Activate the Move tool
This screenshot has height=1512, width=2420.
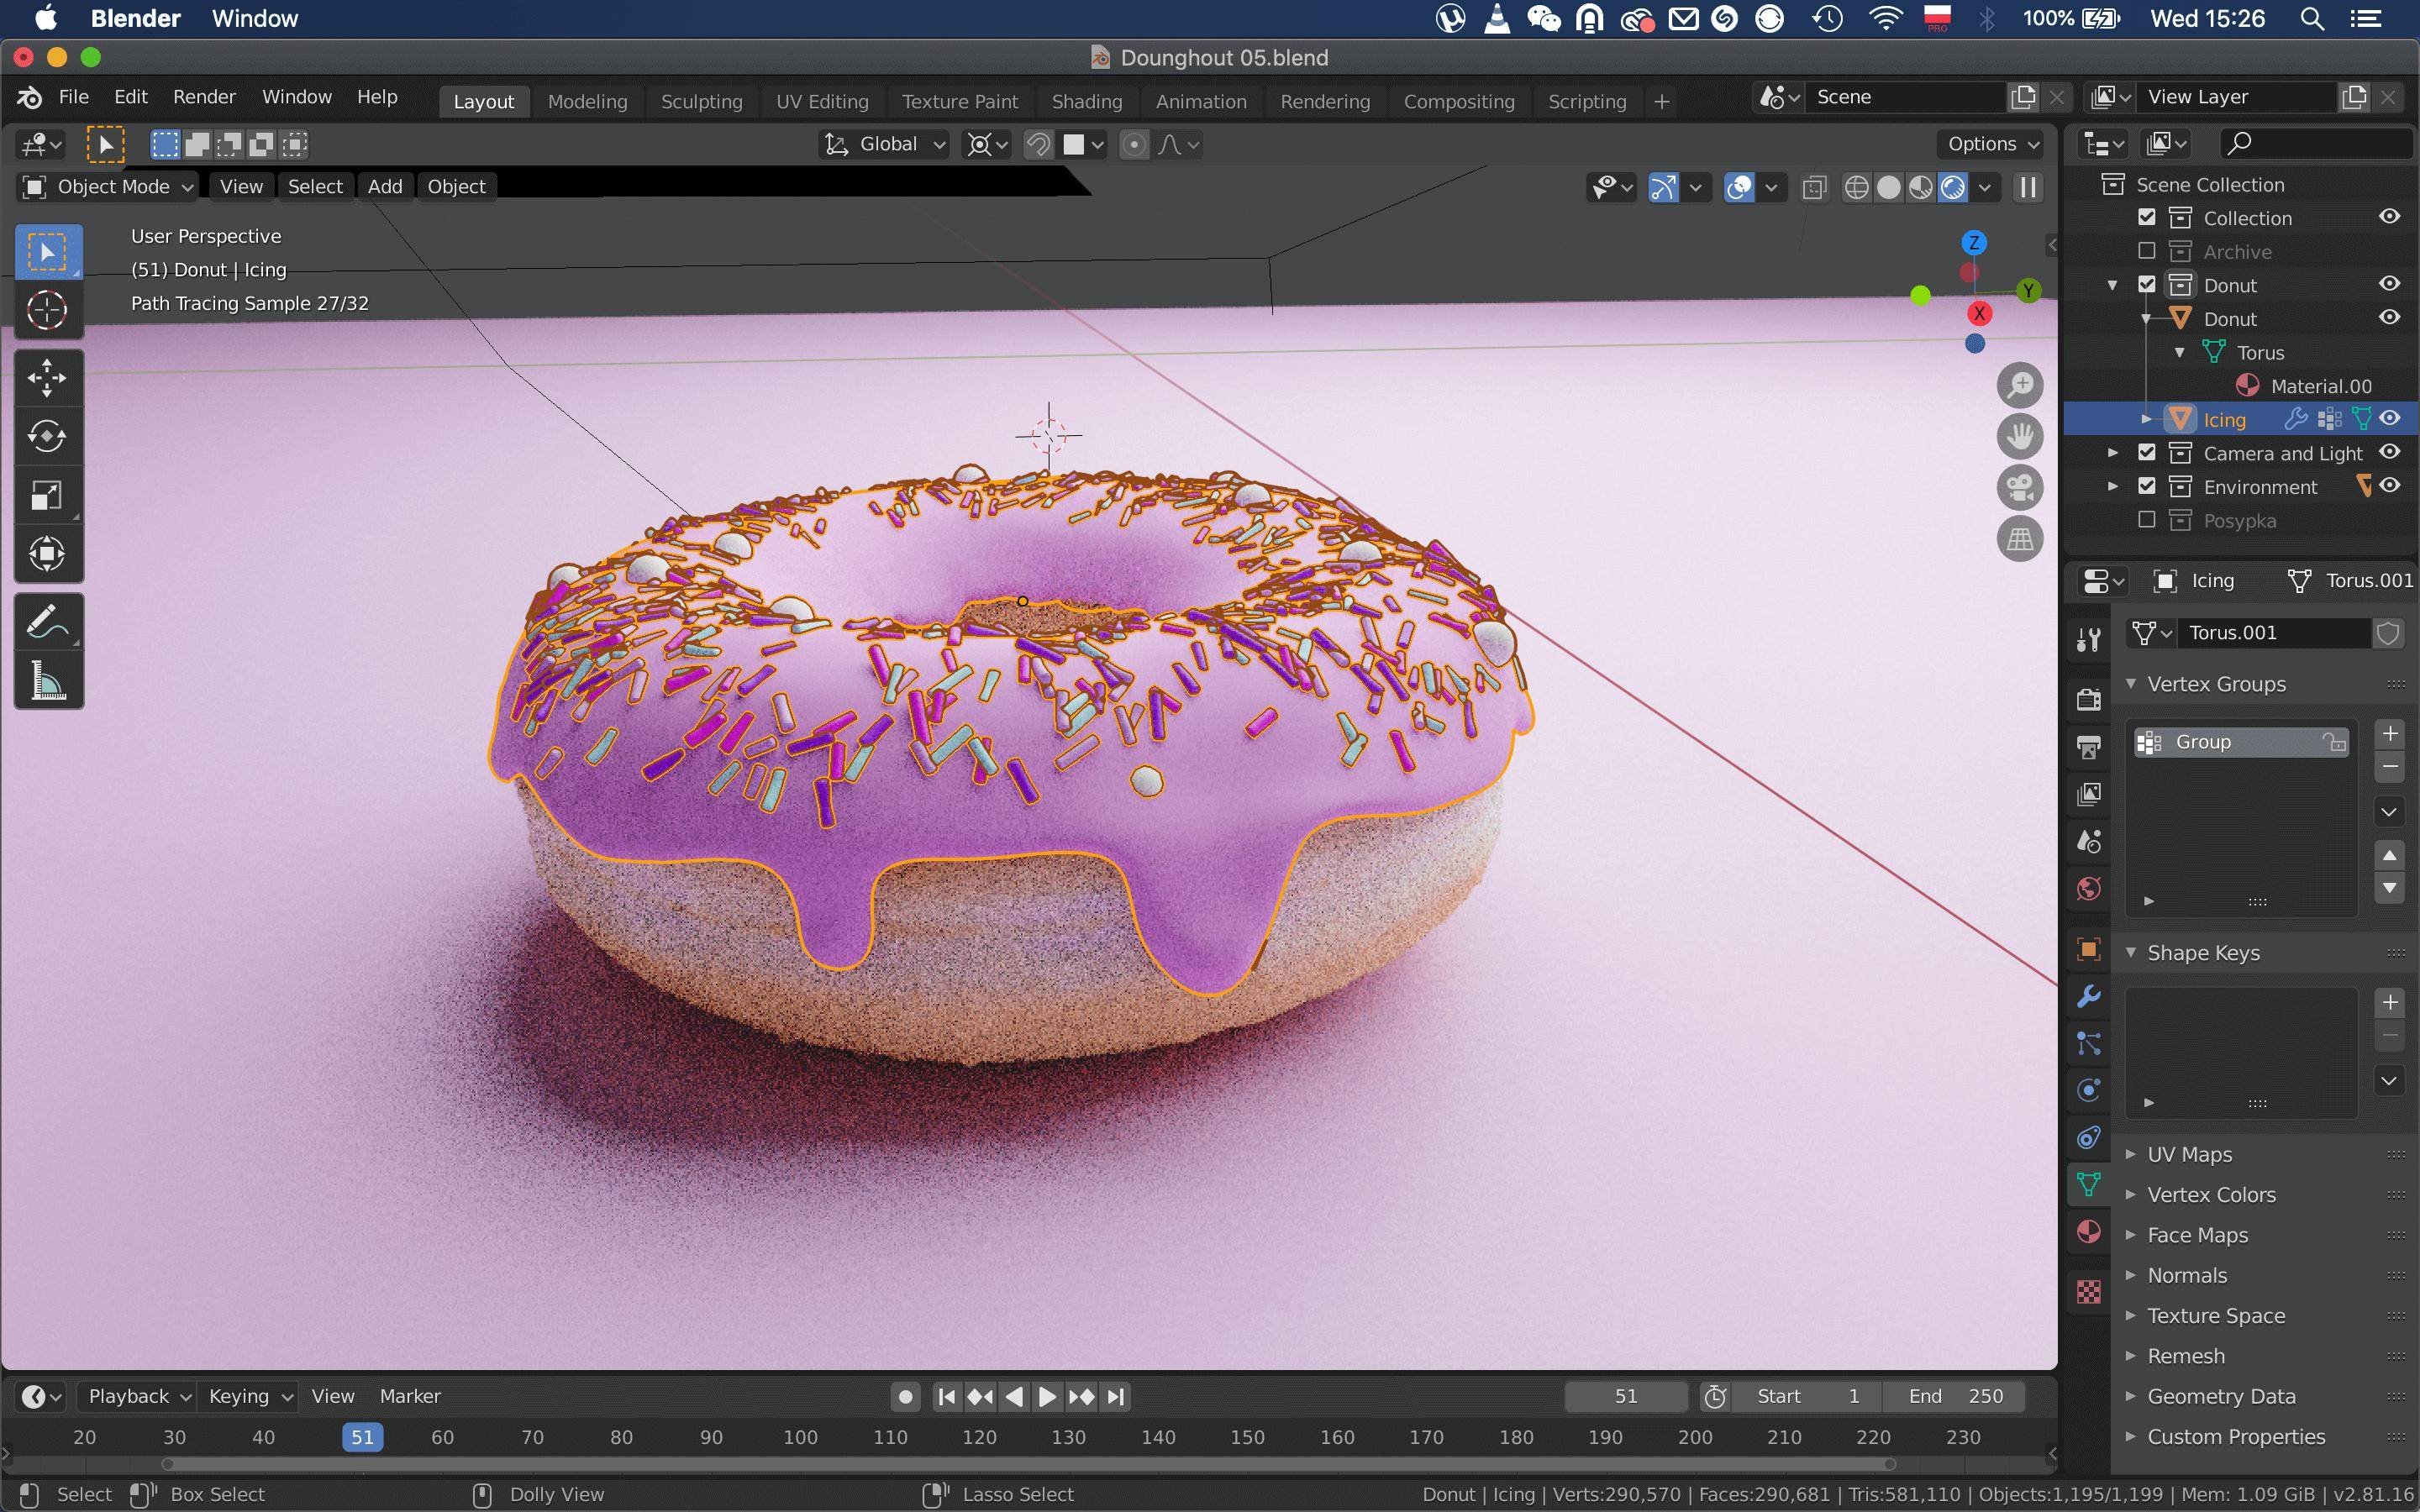(47, 378)
